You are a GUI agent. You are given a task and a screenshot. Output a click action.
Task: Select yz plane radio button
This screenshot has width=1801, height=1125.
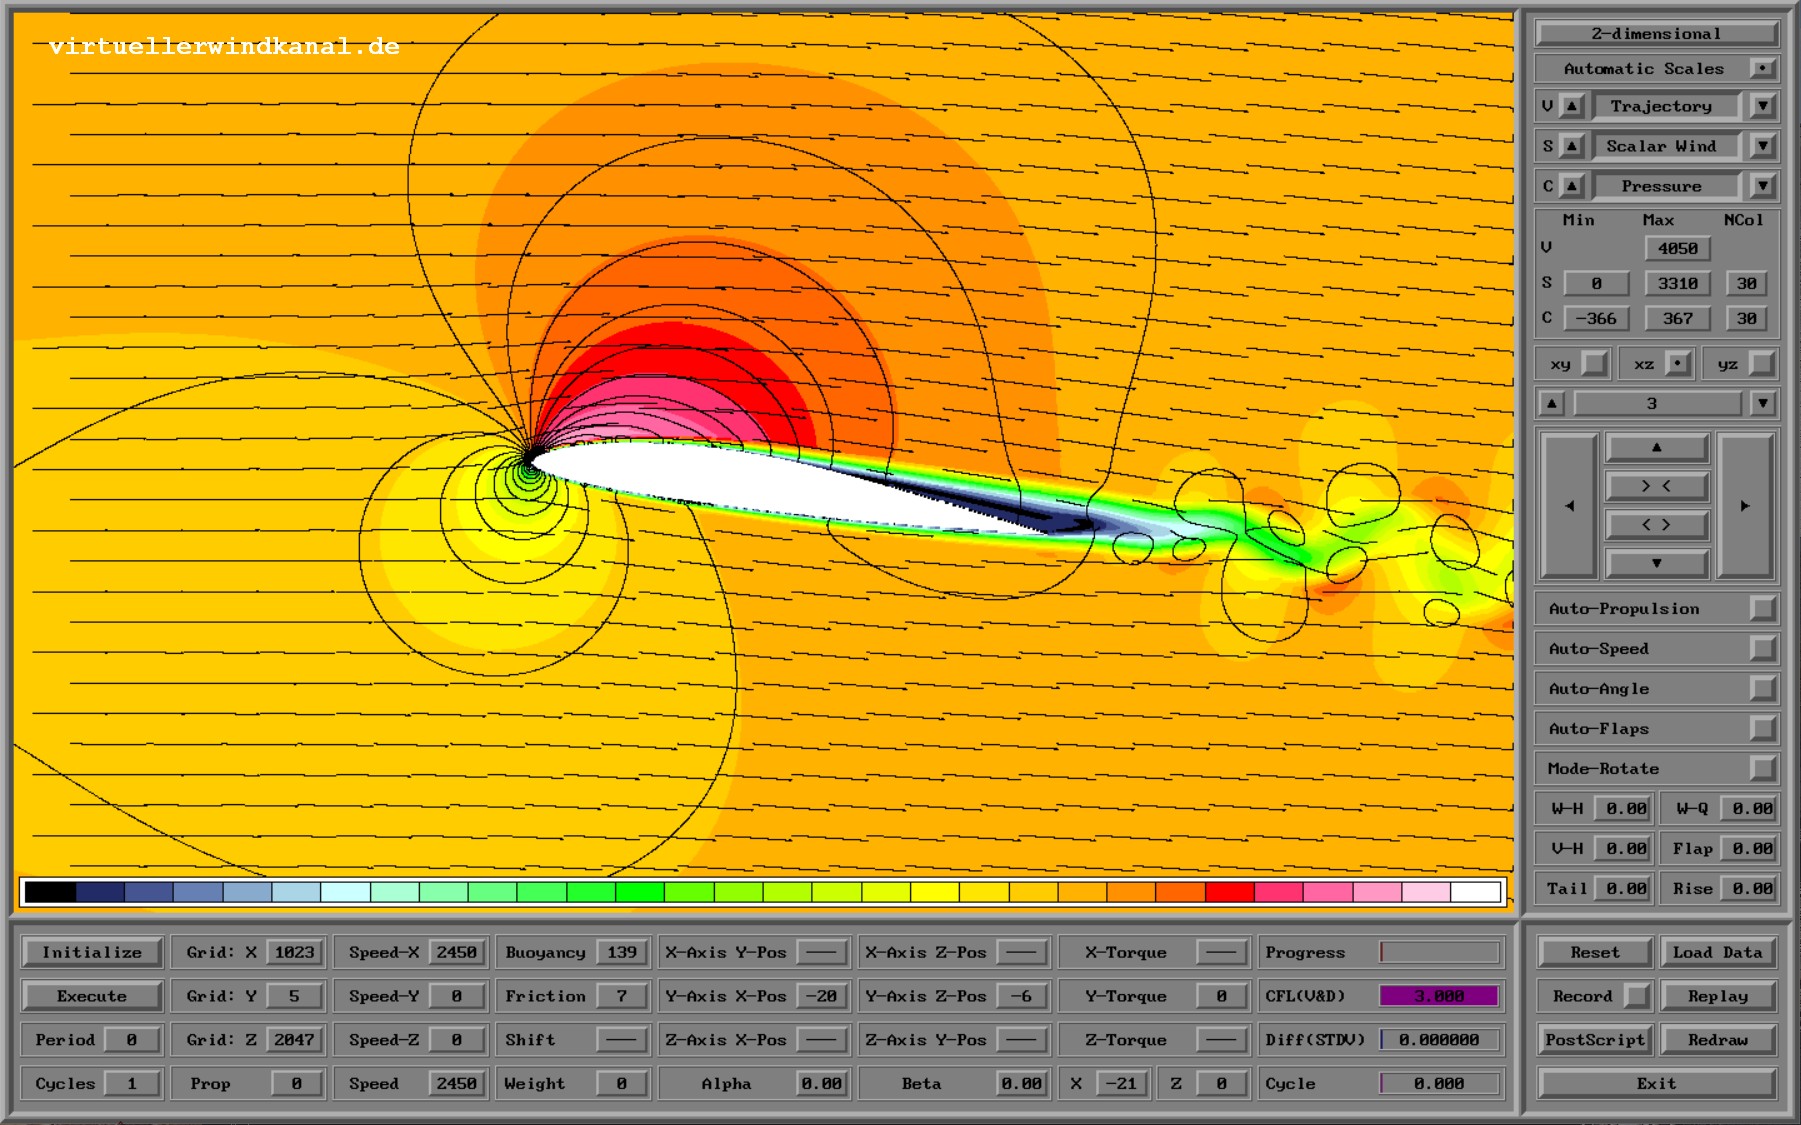[1763, 364]
